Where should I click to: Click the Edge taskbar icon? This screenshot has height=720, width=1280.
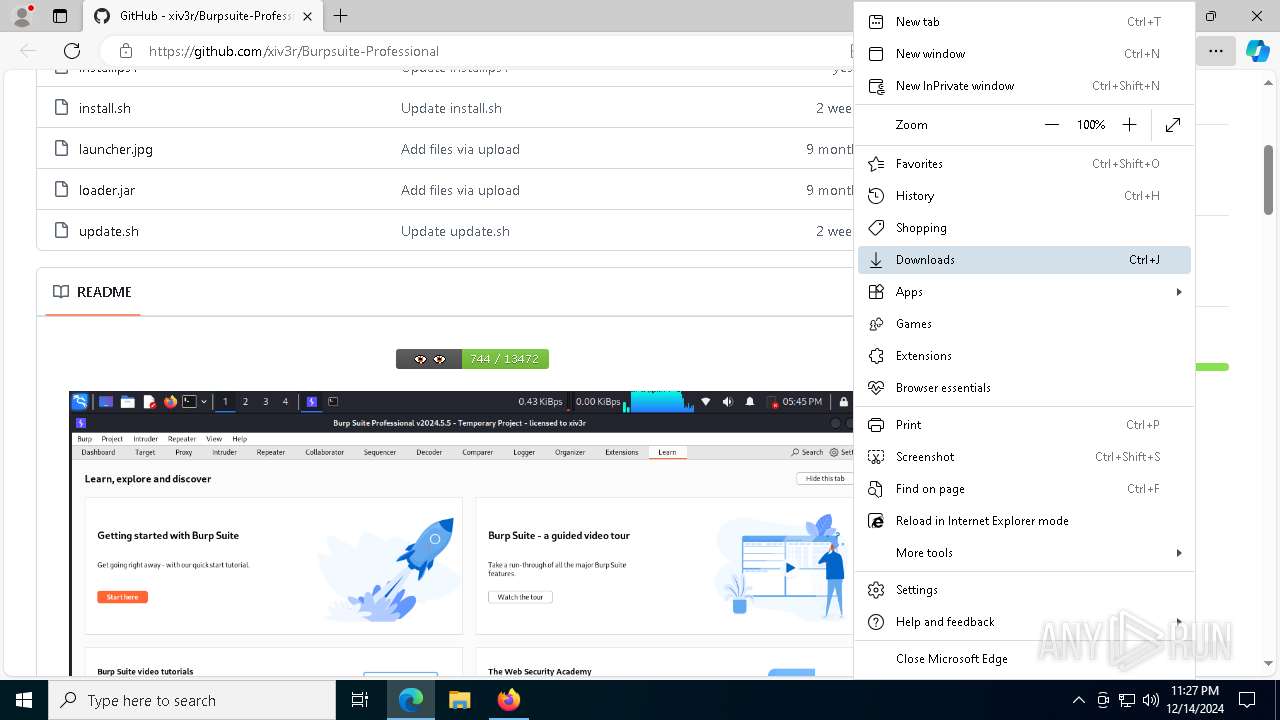click(411, 700)
